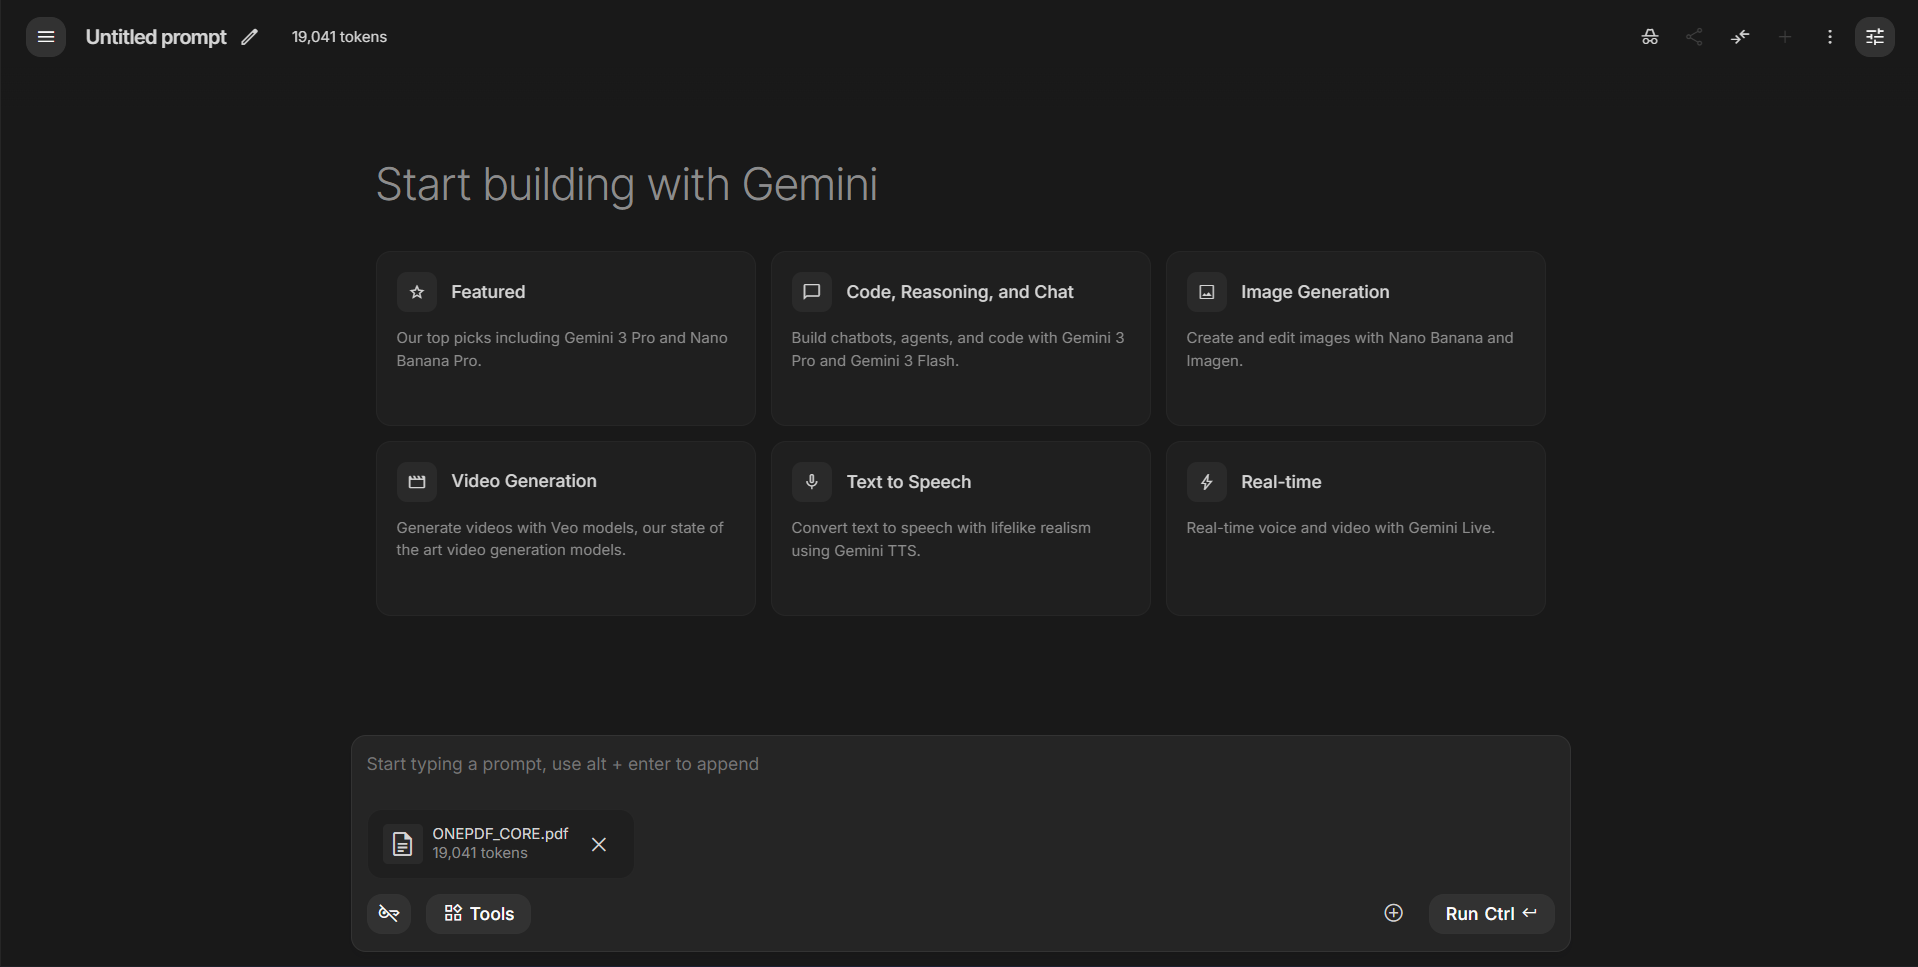Toggle the run settings panel
This screenshot has height=967, width=1918.
tap(1875, 36)
